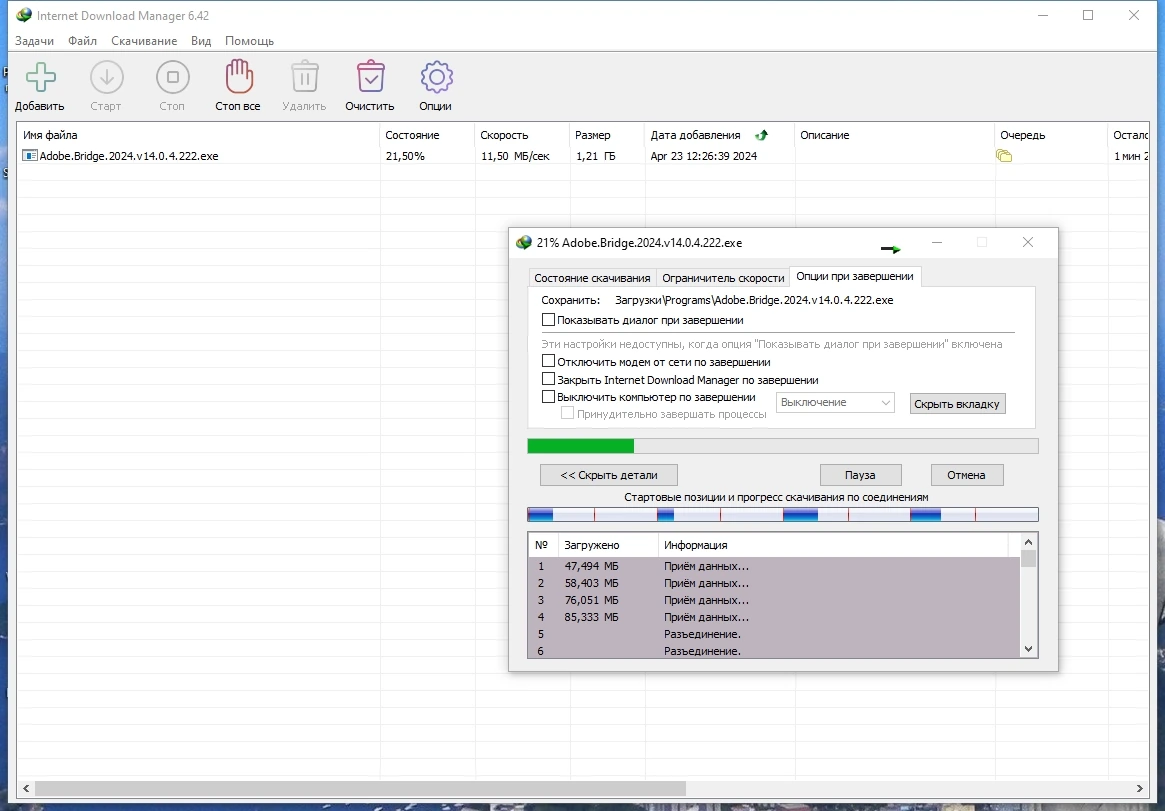Click the Отмена button
The height and width of the screenshot is (811, 1165).
(x=967, y=475)
